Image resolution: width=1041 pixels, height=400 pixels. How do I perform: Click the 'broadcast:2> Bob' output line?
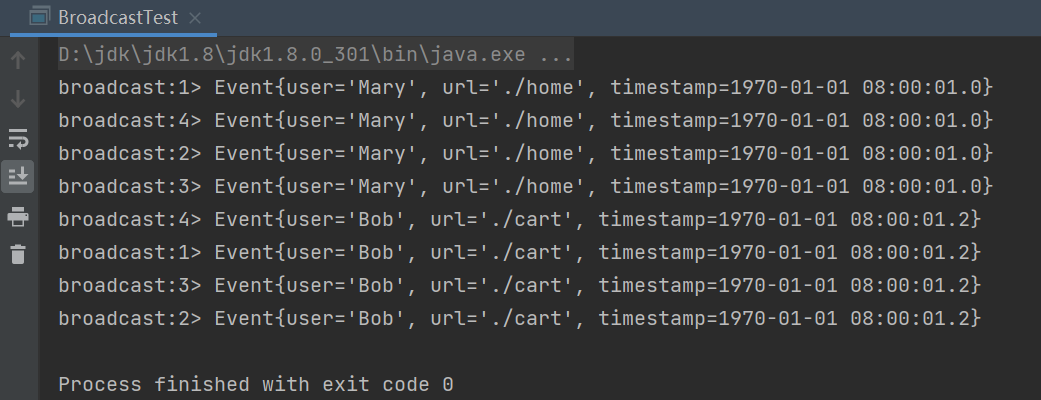click(x=520, y=318)
